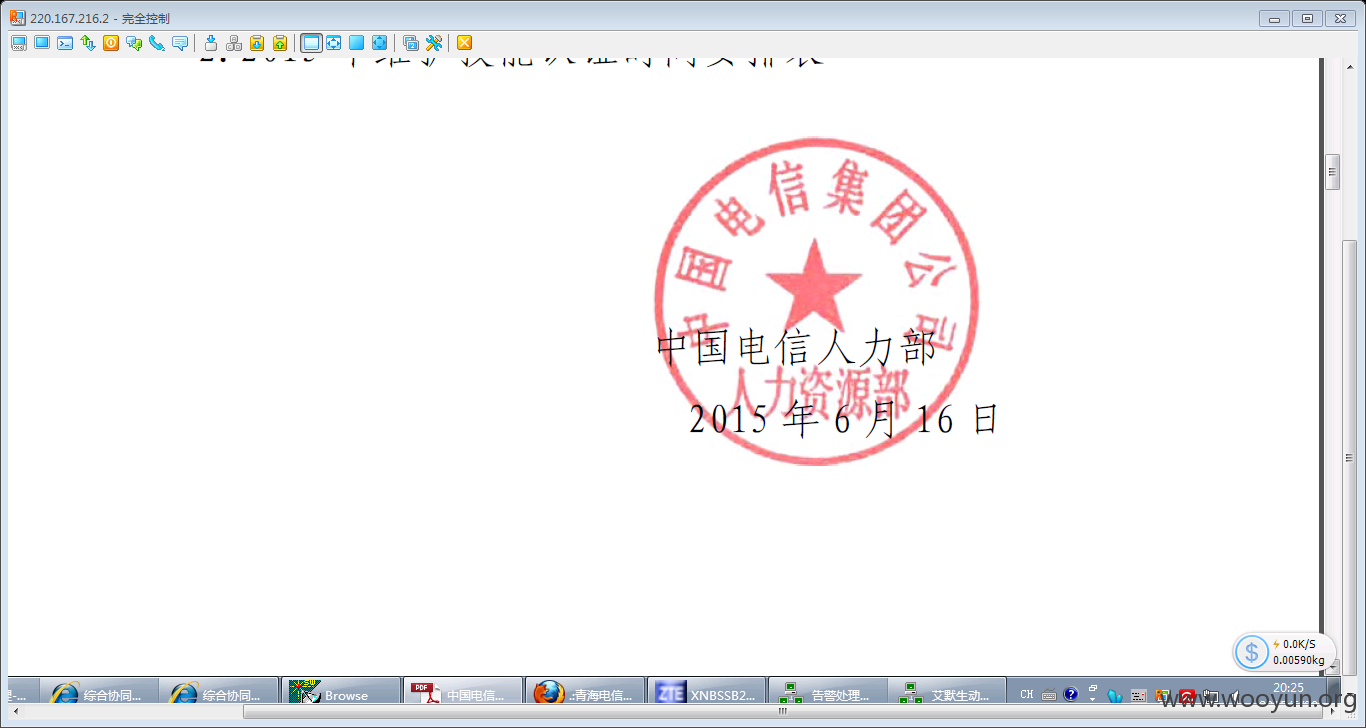Open first 综合协同 Internet Explorer taskbar item
Viewport: 1366px width, 728px height.
coord(99,693)
